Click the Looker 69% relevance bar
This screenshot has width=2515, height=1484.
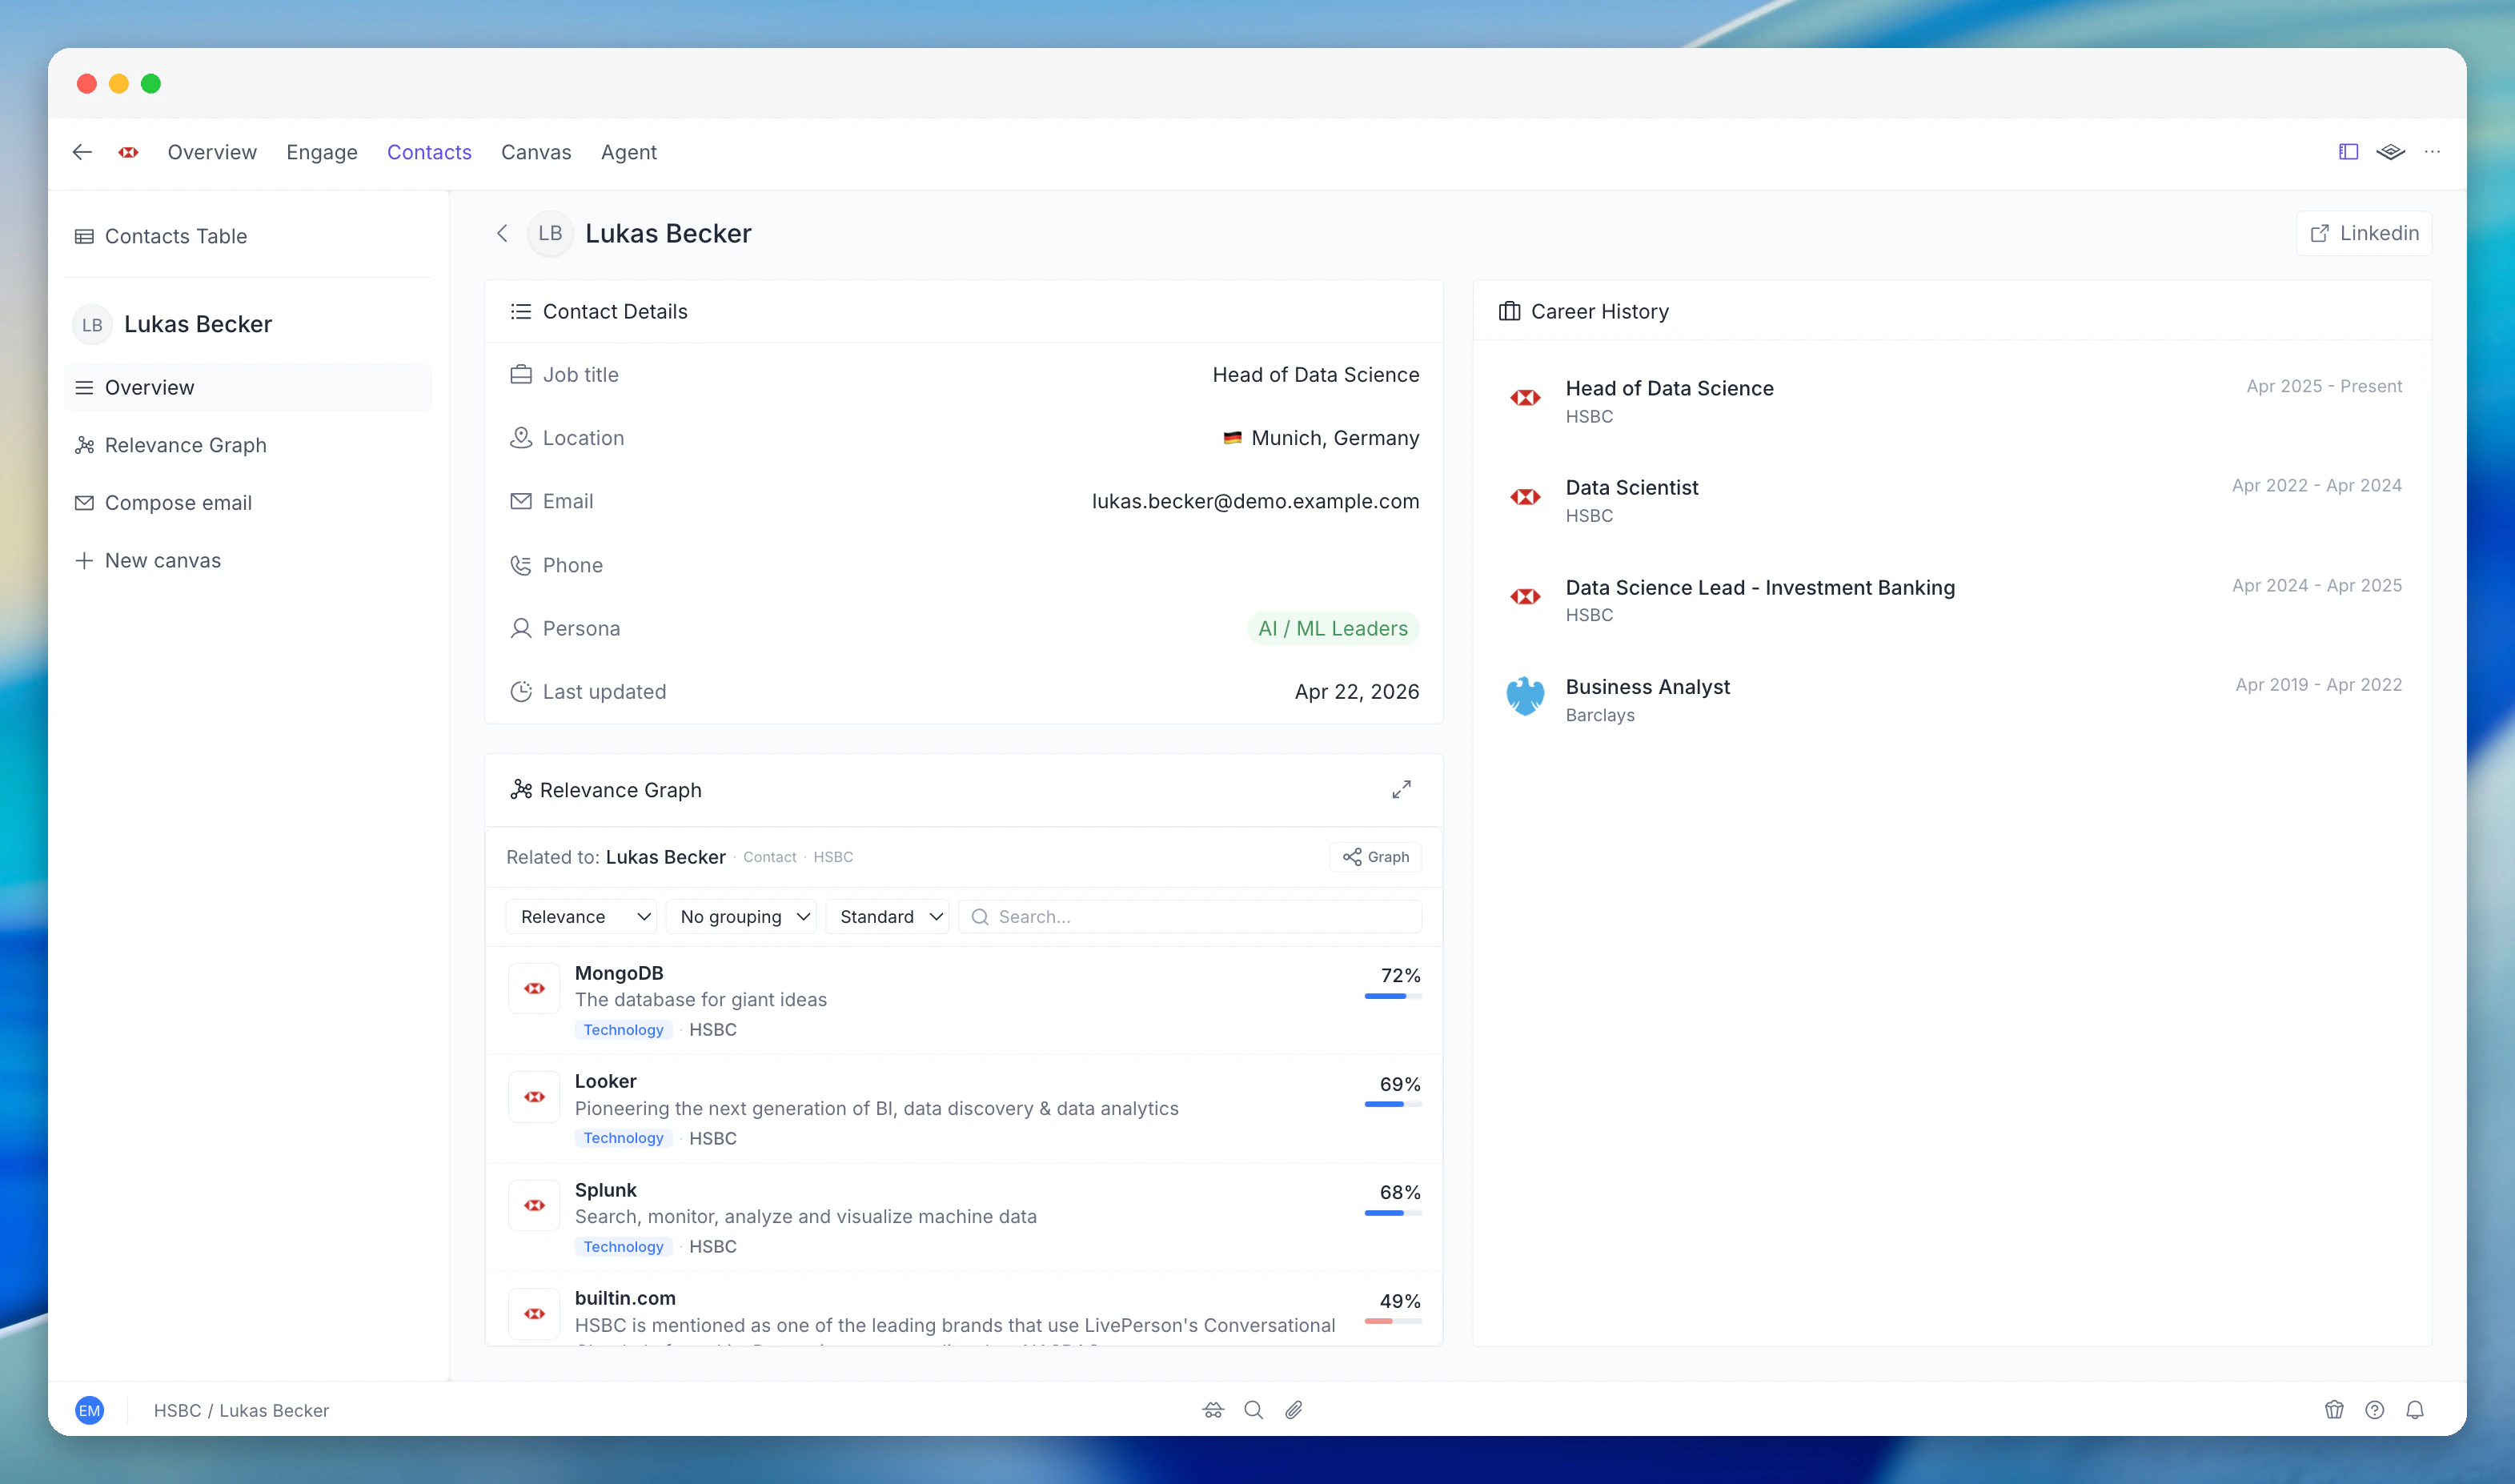1393,1104
